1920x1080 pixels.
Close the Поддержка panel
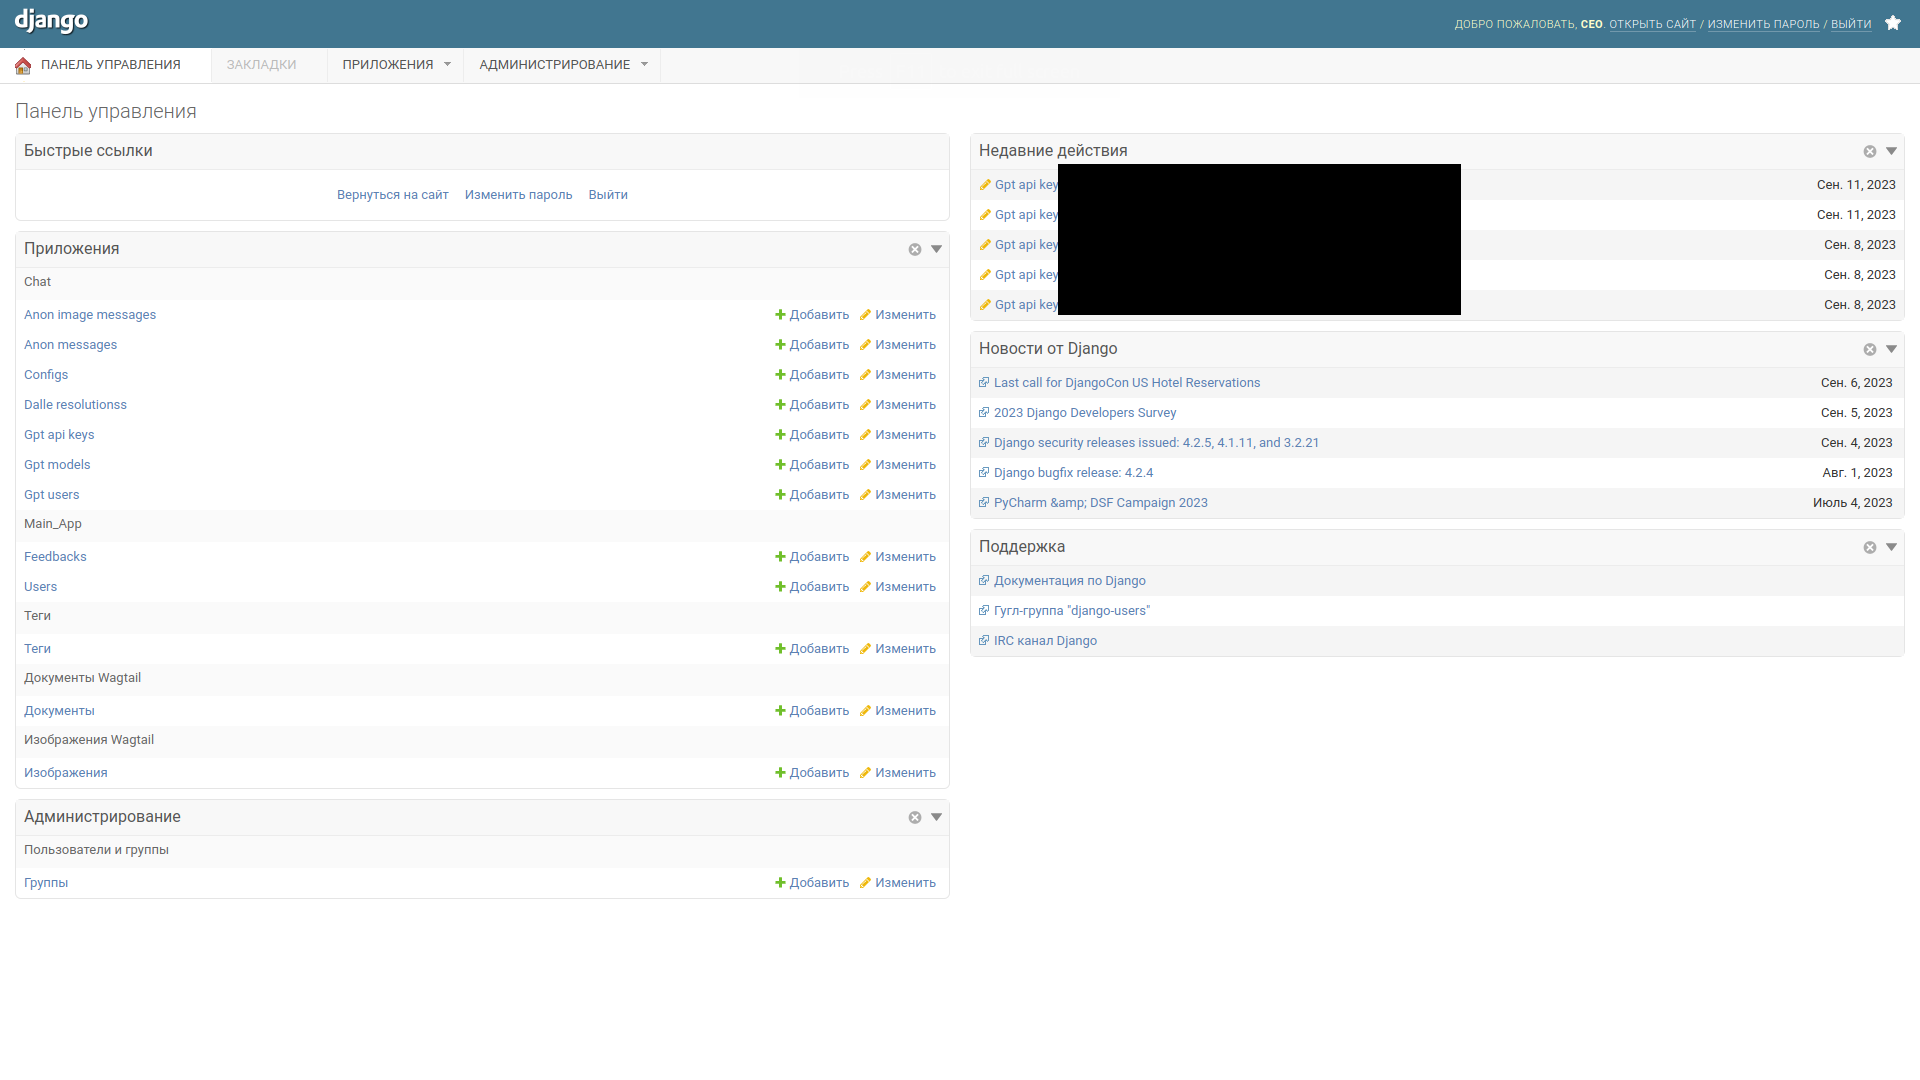(x=1870, y=548)
